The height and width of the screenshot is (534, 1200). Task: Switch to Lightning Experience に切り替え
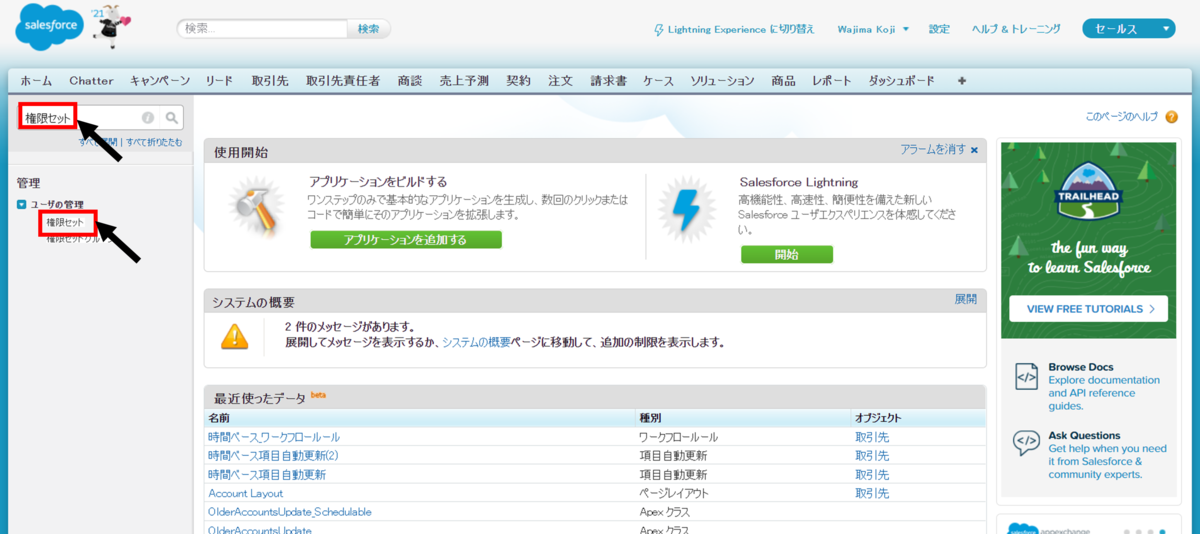coord(736,29)
